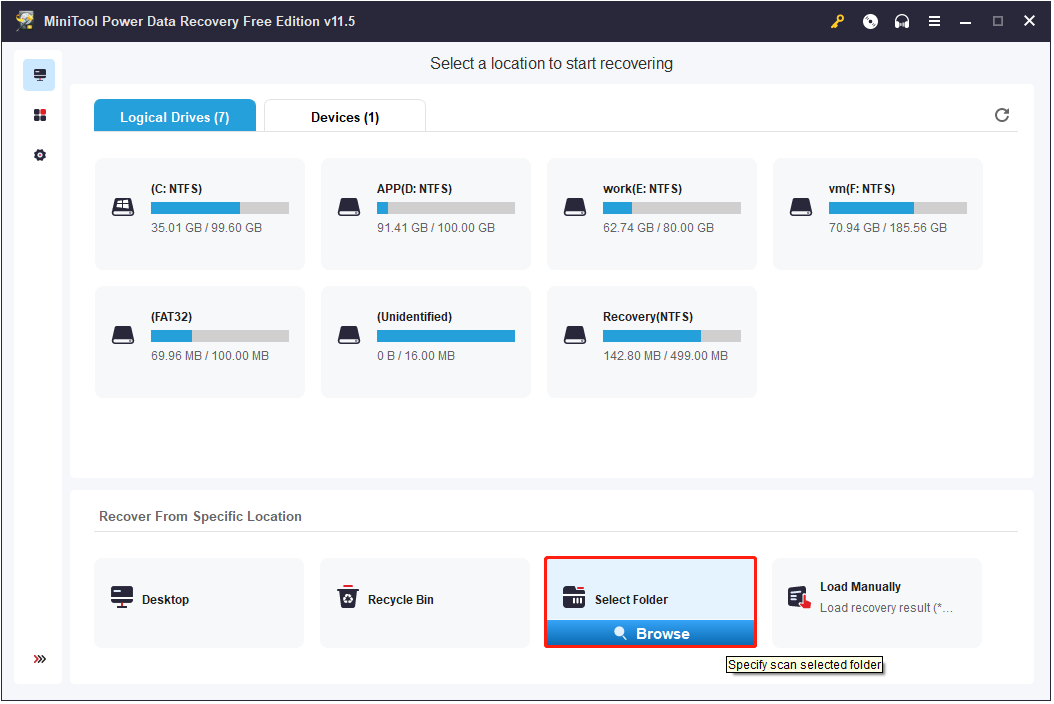This screenshot has width=1054, height=704.
Task: Select the work(E: NTFS) drive icon
Action: (575, 207)
